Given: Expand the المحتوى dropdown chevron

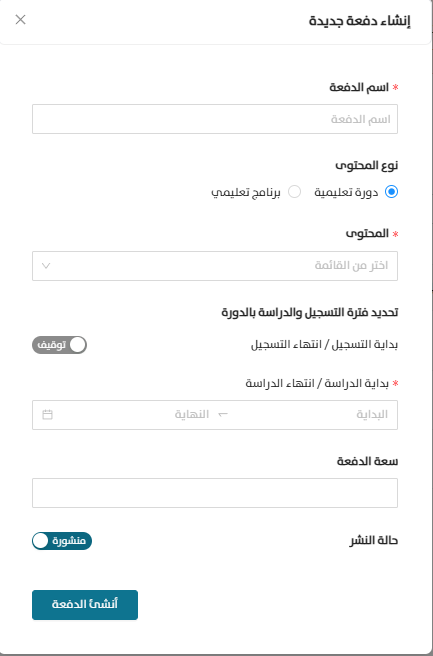Looking at the screenshot, I should pyautogui.click(x=46, y=266).
